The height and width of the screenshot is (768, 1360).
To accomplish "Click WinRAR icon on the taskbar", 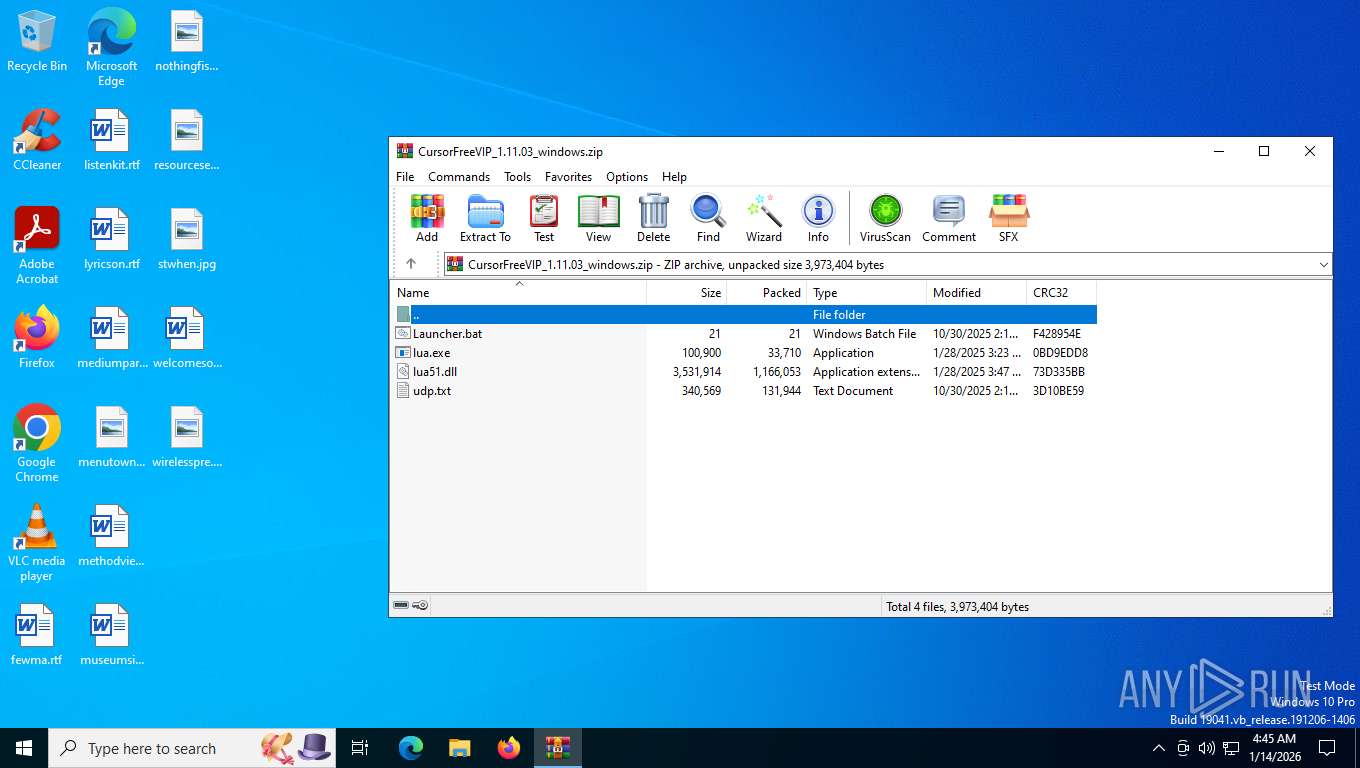I will pyautogui.click(x=558, y=748).
